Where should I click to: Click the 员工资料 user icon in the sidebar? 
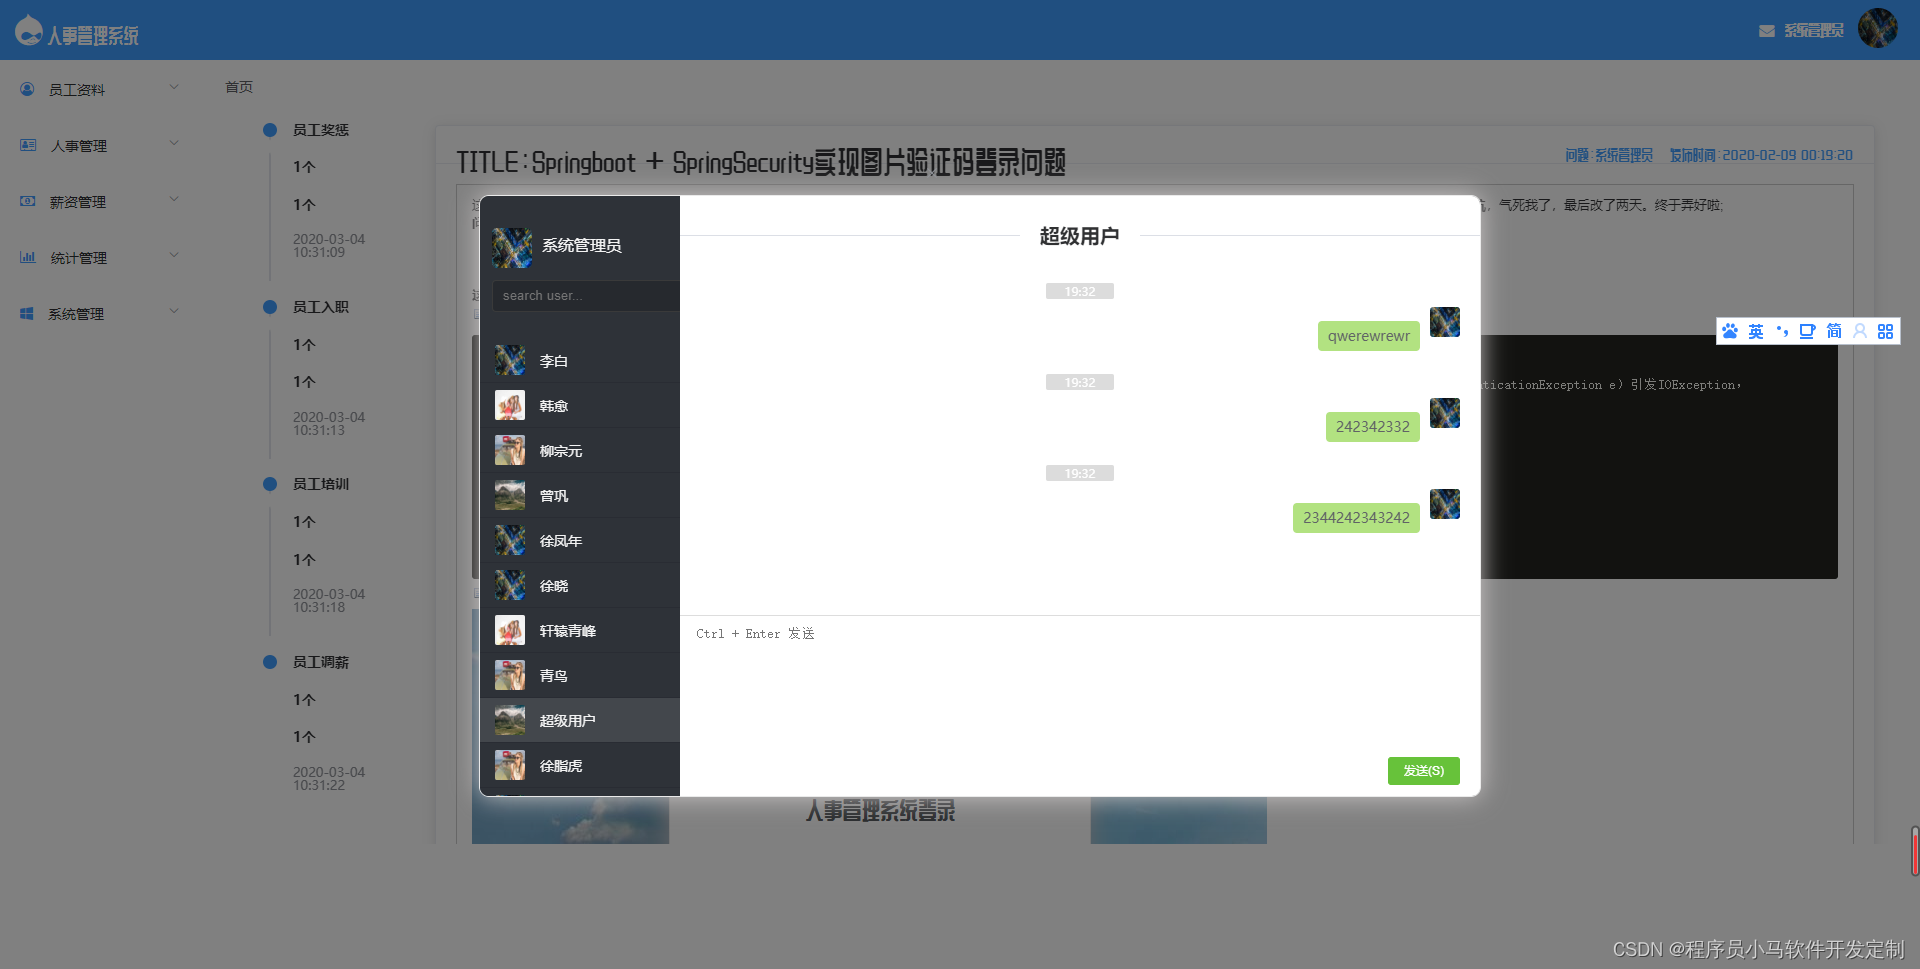[26, 89]
